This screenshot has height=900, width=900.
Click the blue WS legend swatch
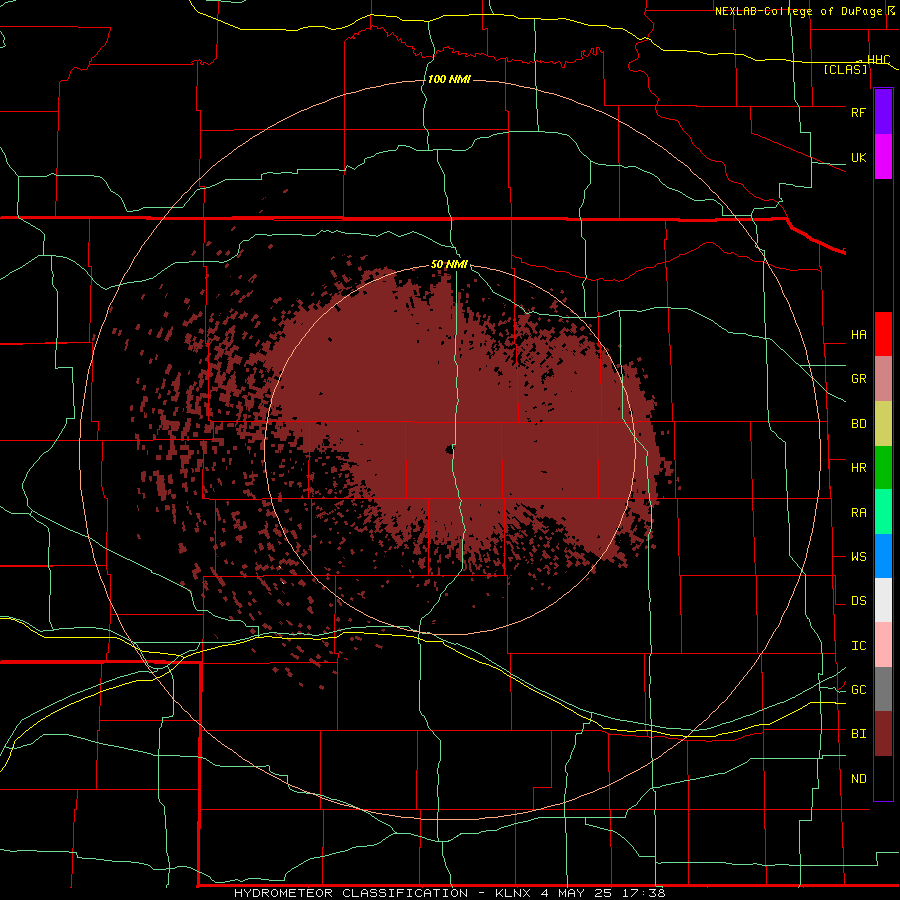(x=883, y=556)
